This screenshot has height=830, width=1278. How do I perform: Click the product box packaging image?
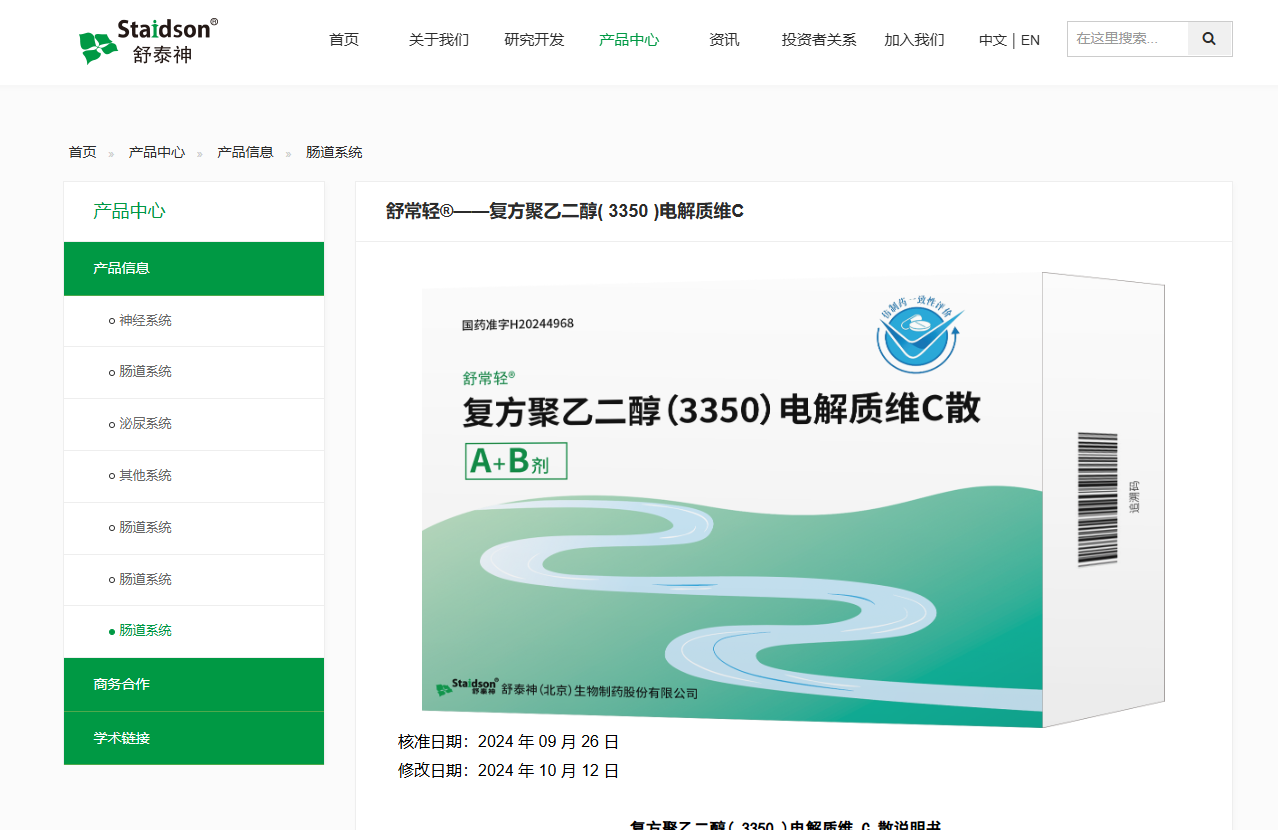[x=792, y=500]
